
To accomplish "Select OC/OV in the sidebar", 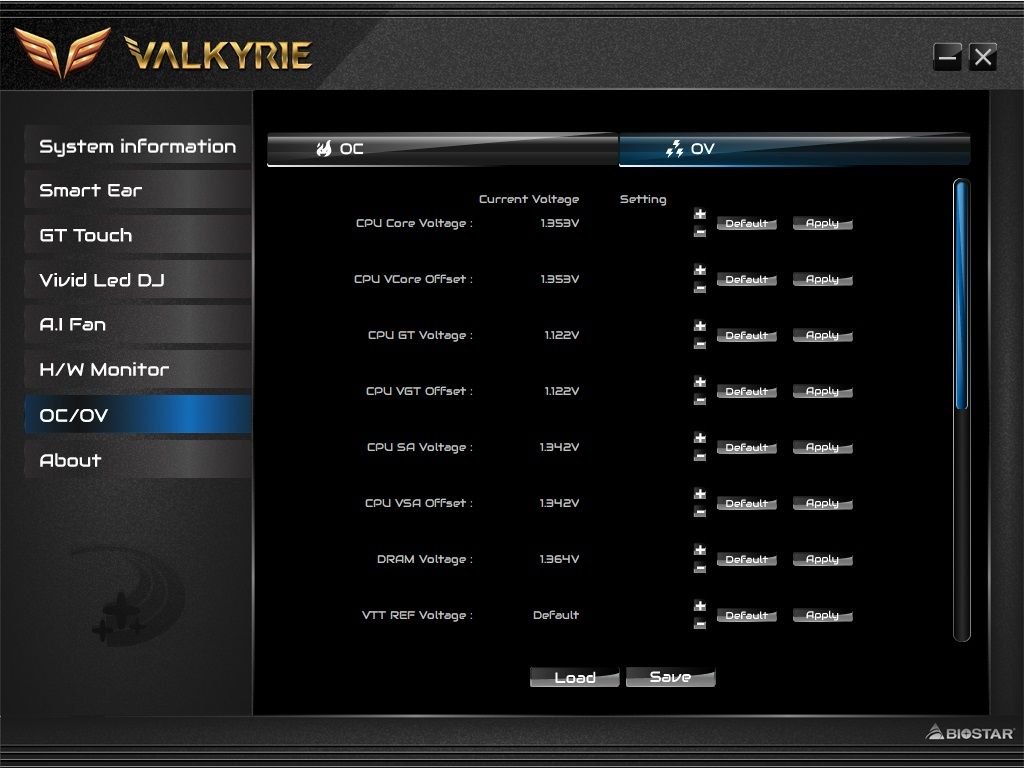I will pos(138,415).
